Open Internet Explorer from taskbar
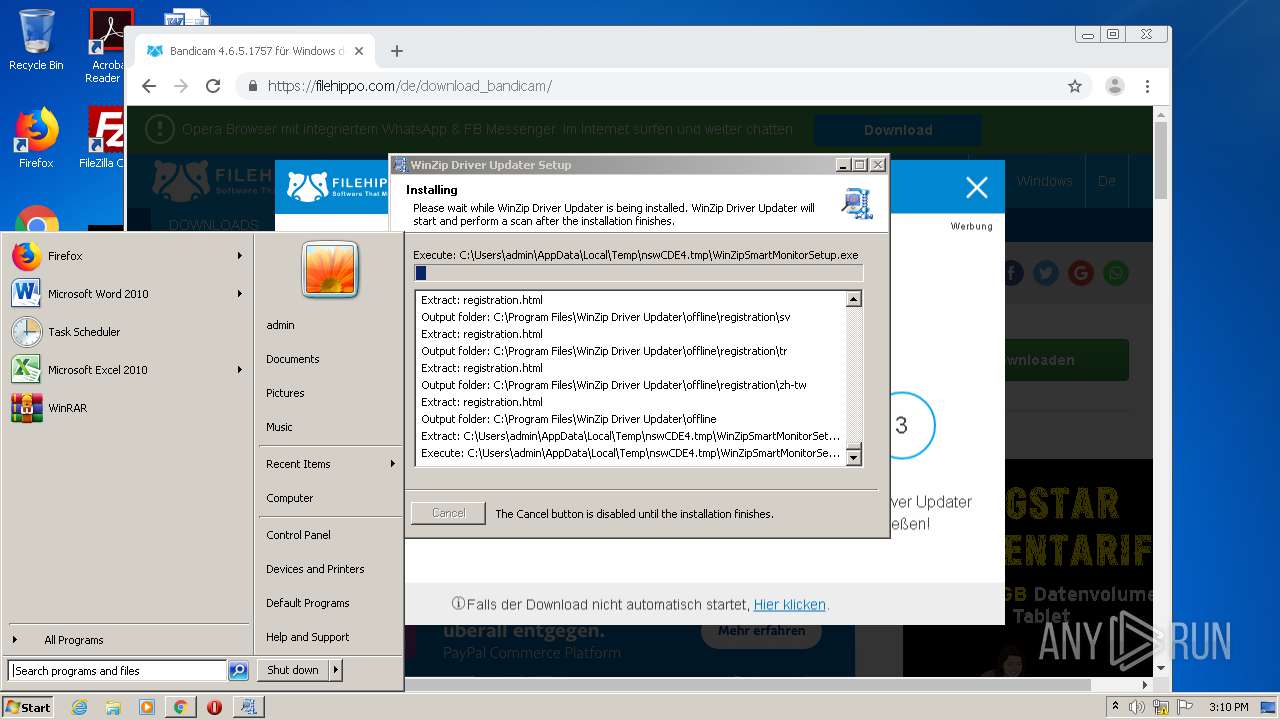 pyautogui.click(x=79, y=707)
